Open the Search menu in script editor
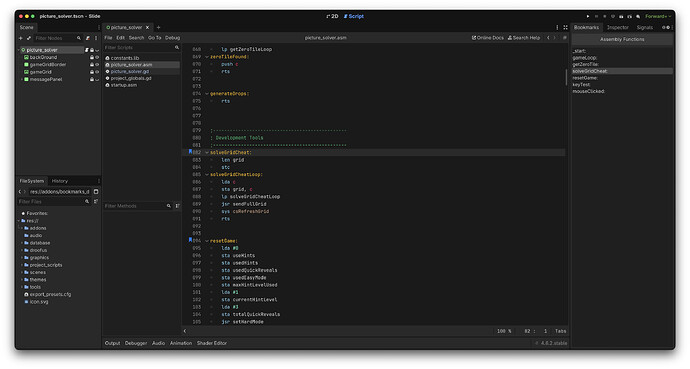The image size is (690, 369). (x=136, y=38)
